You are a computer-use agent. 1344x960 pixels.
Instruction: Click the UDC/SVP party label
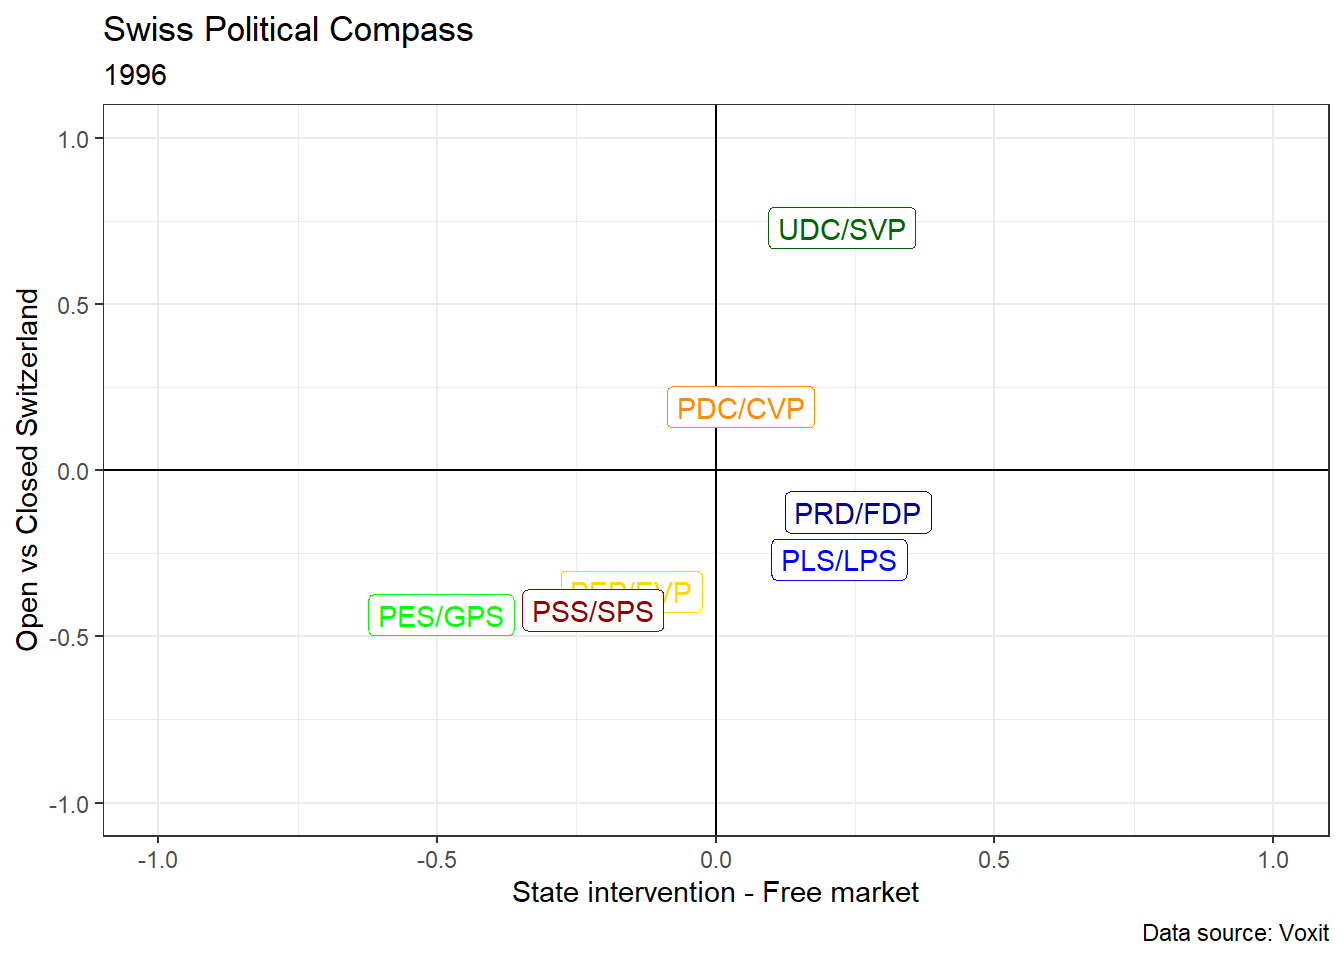841,229
